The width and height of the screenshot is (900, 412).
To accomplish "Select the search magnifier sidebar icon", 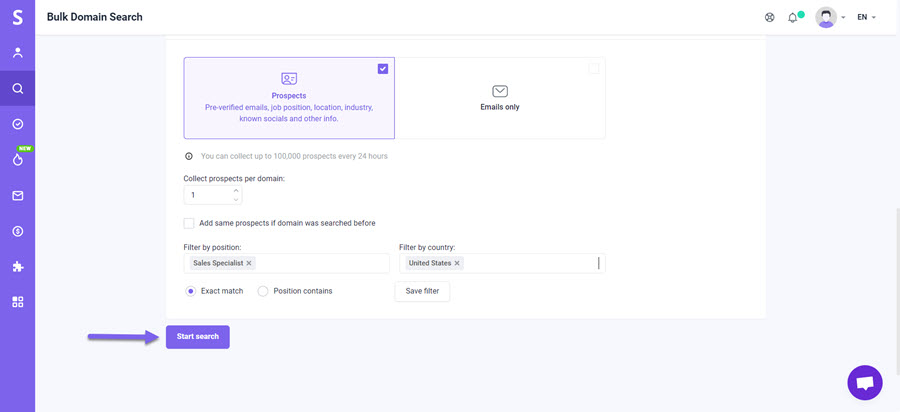I will coord(17,88).
